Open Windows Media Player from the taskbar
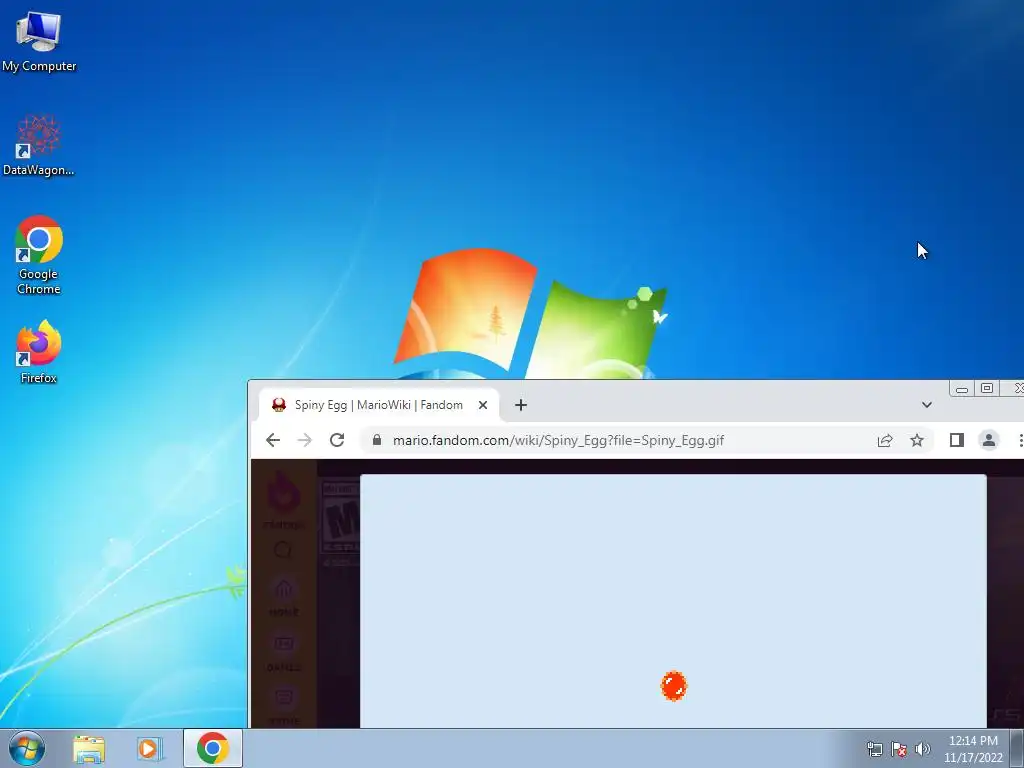This screenshot has width=1024, height=768. point(150,749)
